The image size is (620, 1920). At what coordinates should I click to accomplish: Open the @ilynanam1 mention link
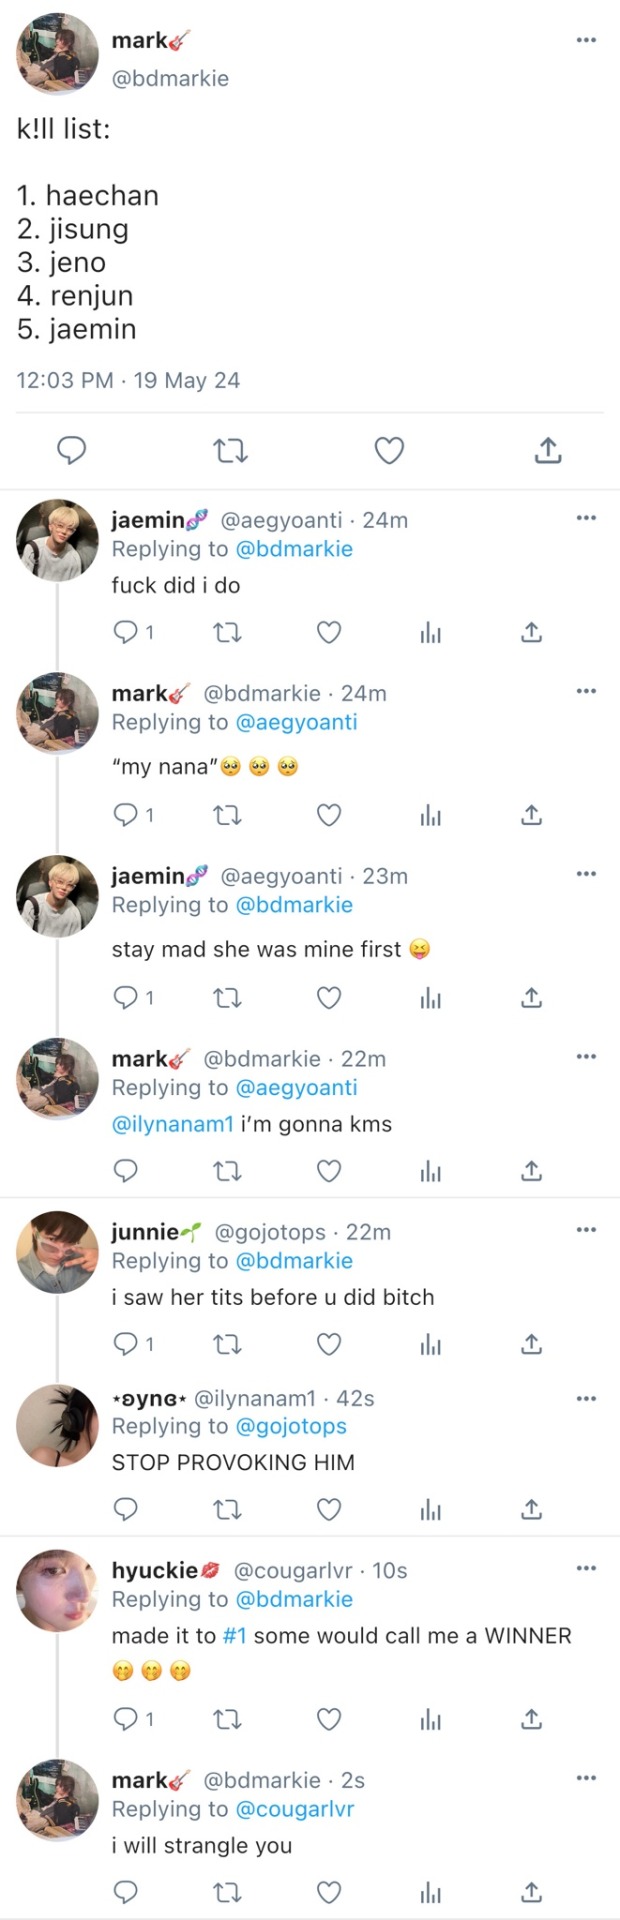[x=172, y=1124]
